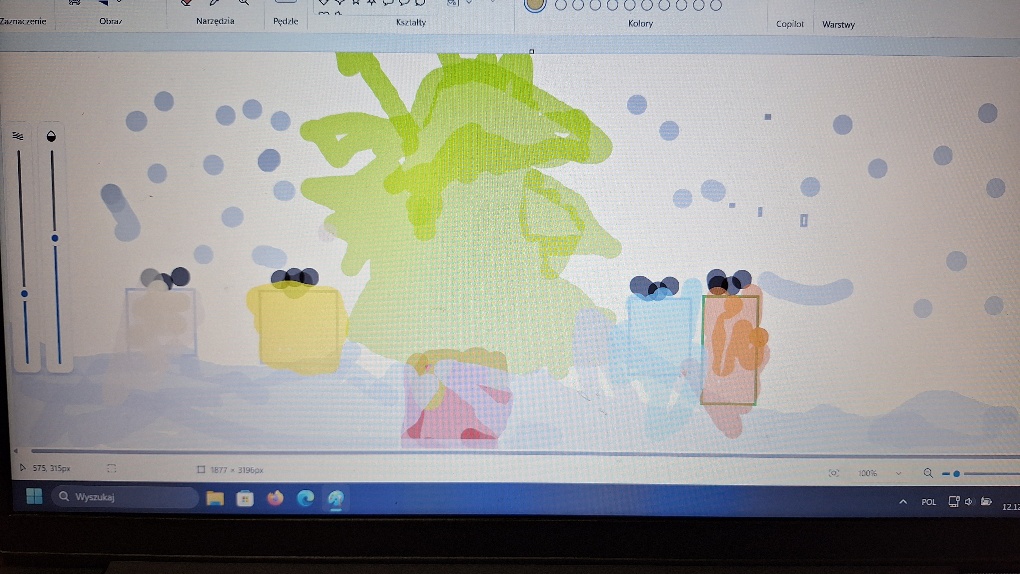Open the Copilot panel in the ribbon

790,24
